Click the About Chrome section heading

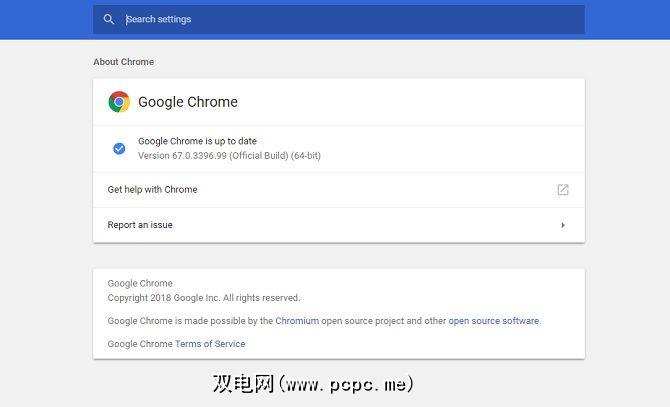click(x=124, y=62)
